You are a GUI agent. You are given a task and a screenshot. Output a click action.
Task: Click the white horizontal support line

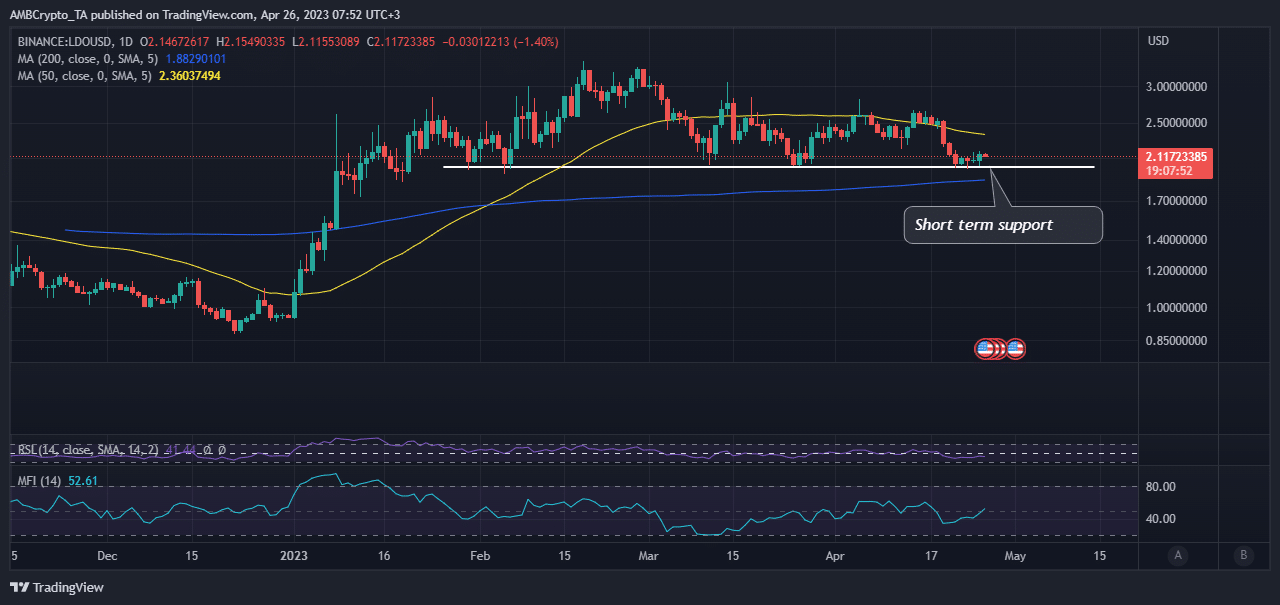coord(768,167)
